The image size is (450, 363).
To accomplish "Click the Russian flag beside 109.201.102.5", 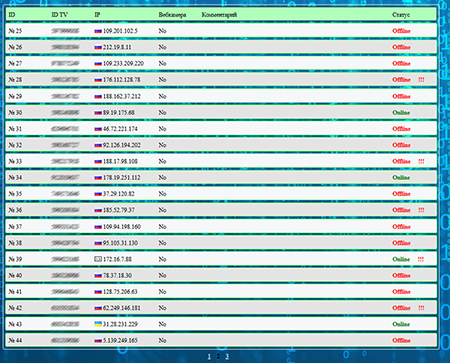I will [x=98, y=31].
